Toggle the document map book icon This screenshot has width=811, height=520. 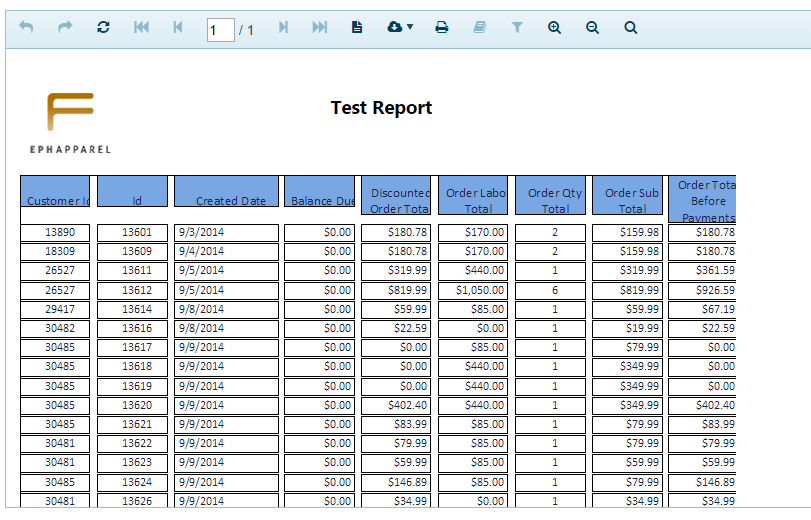pos(479,28)
